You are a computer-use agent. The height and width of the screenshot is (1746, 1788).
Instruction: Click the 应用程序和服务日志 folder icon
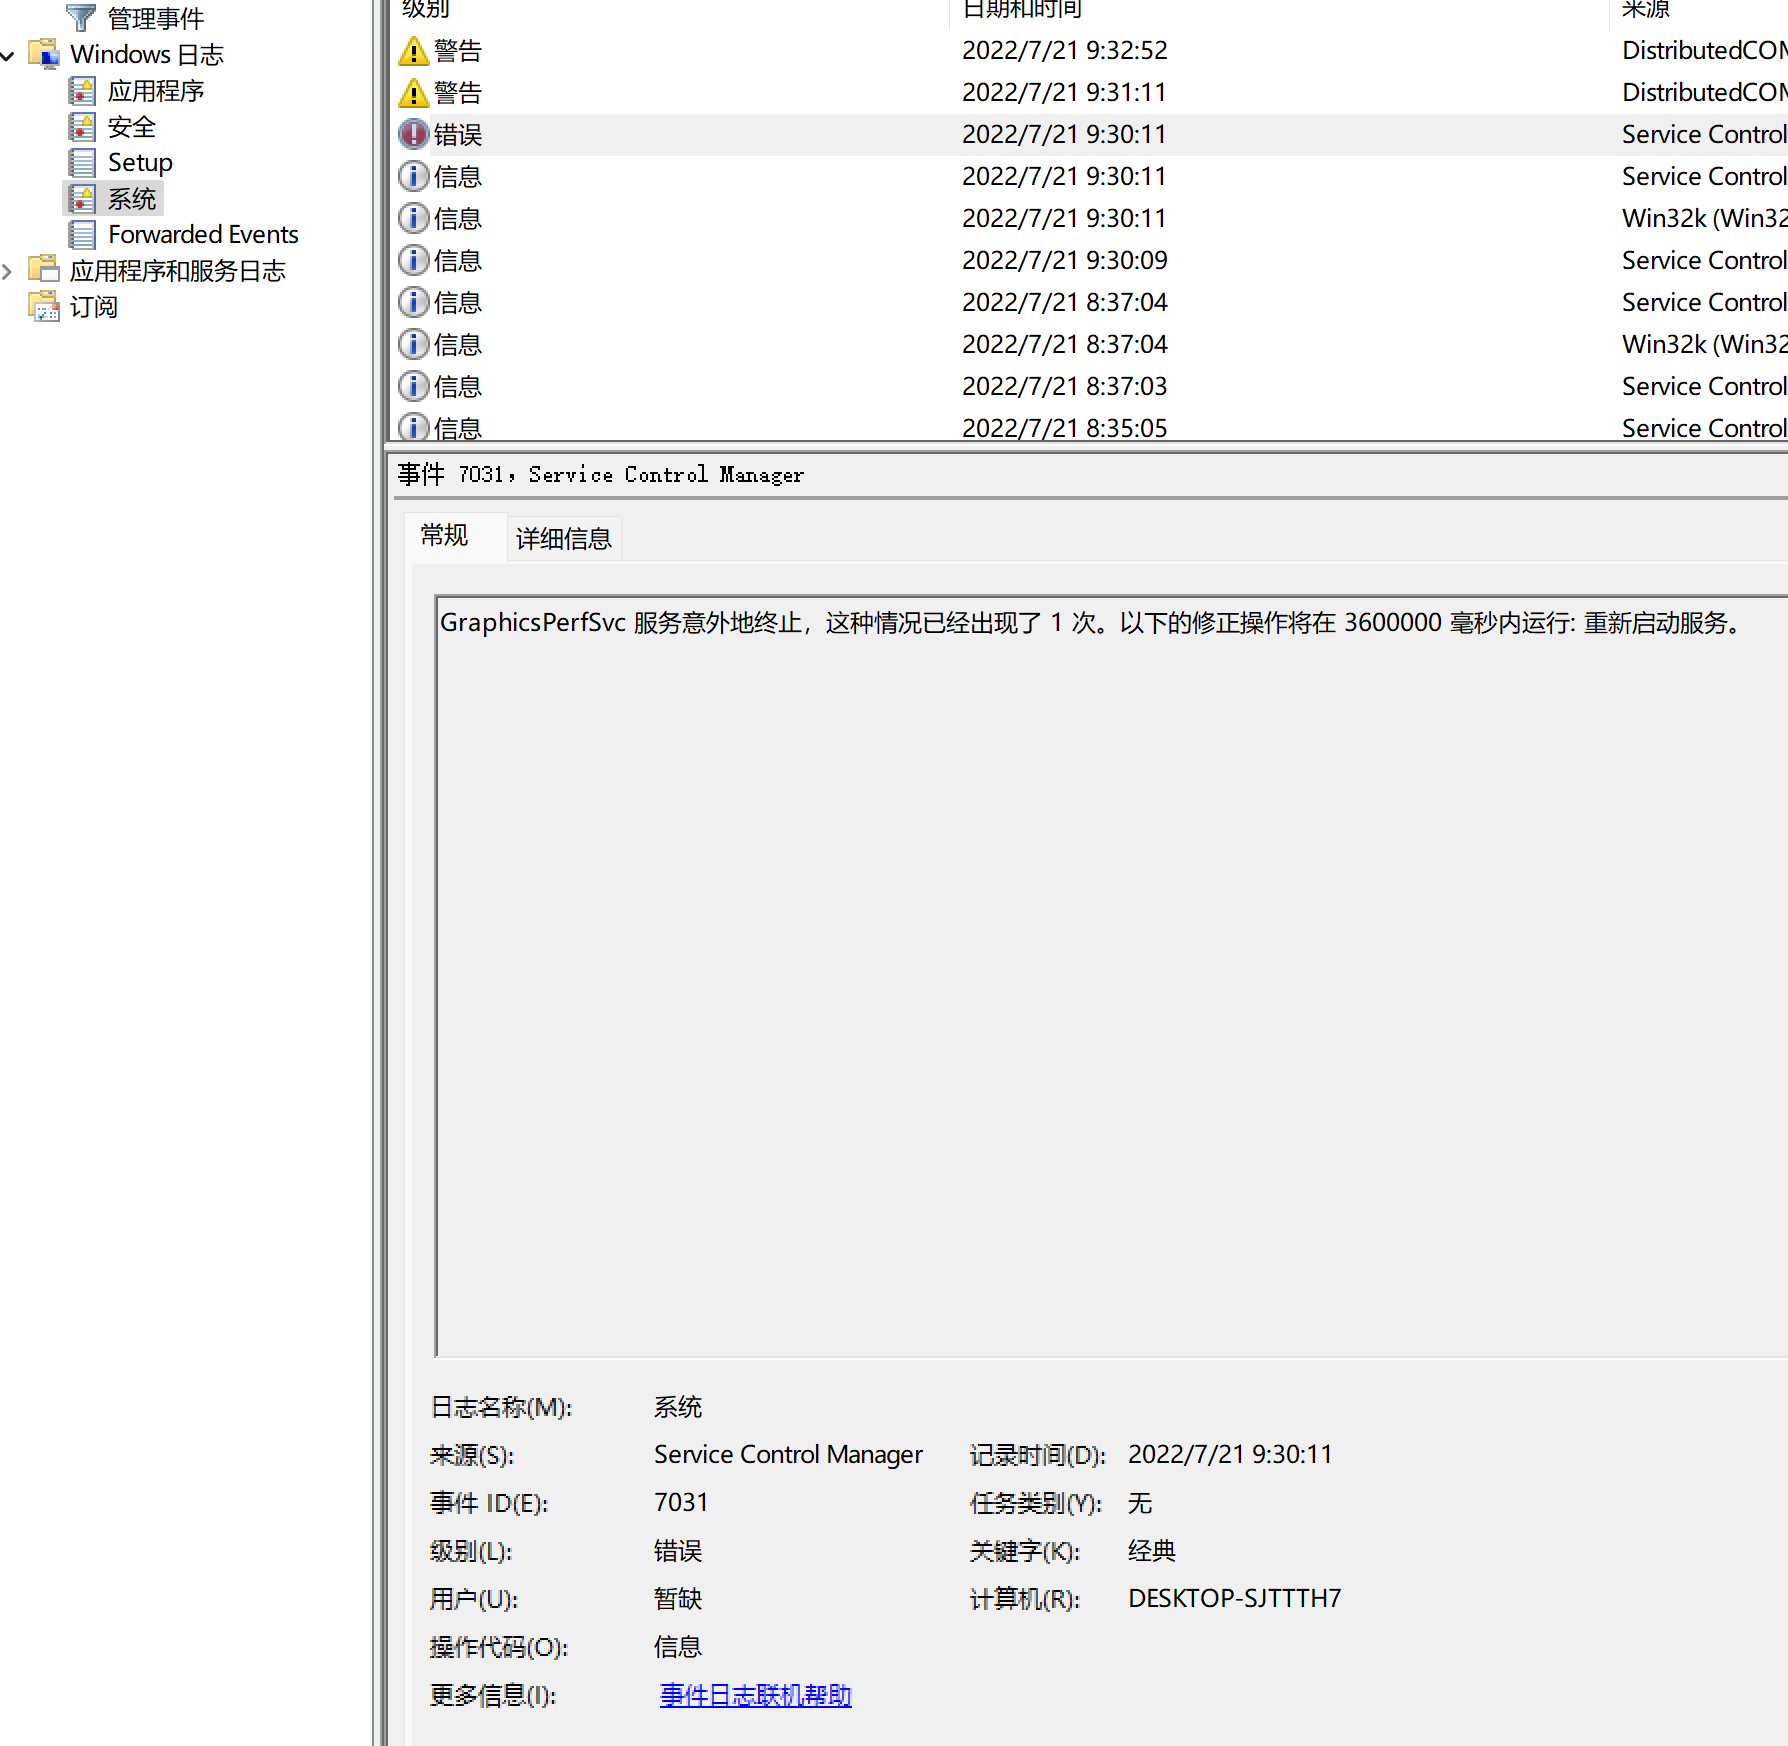point(44,269)
